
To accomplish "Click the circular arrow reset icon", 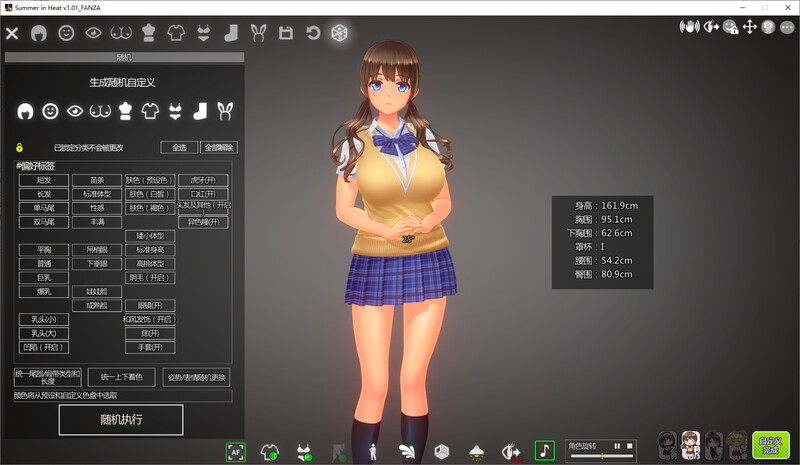I will point(313,33).
